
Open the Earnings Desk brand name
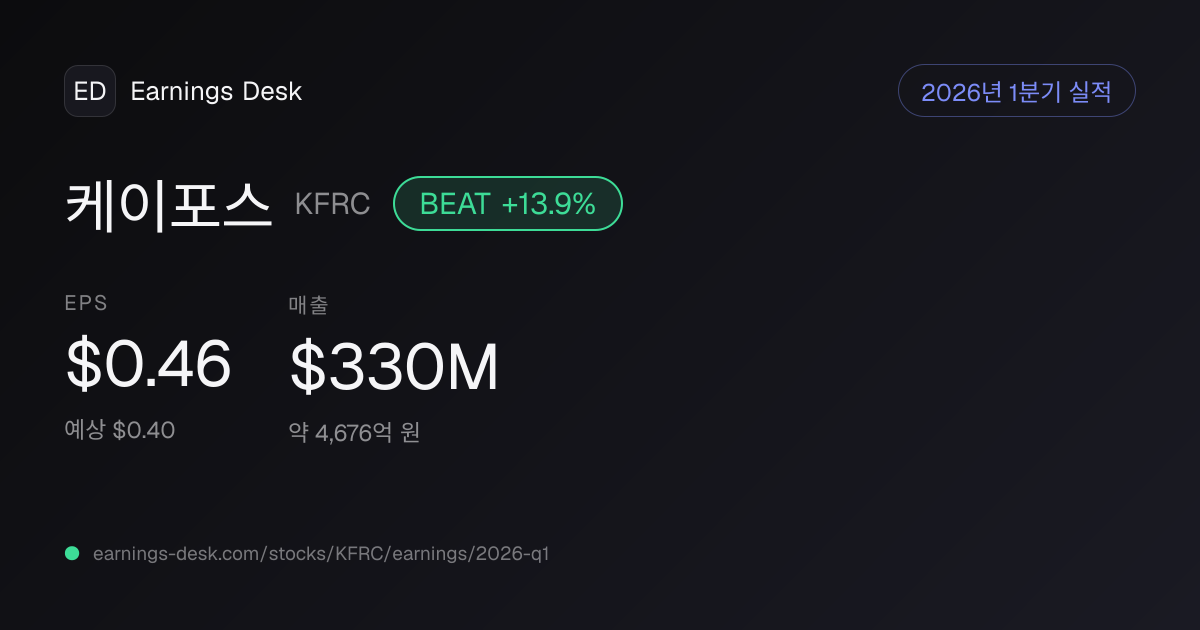pos(216,91)
